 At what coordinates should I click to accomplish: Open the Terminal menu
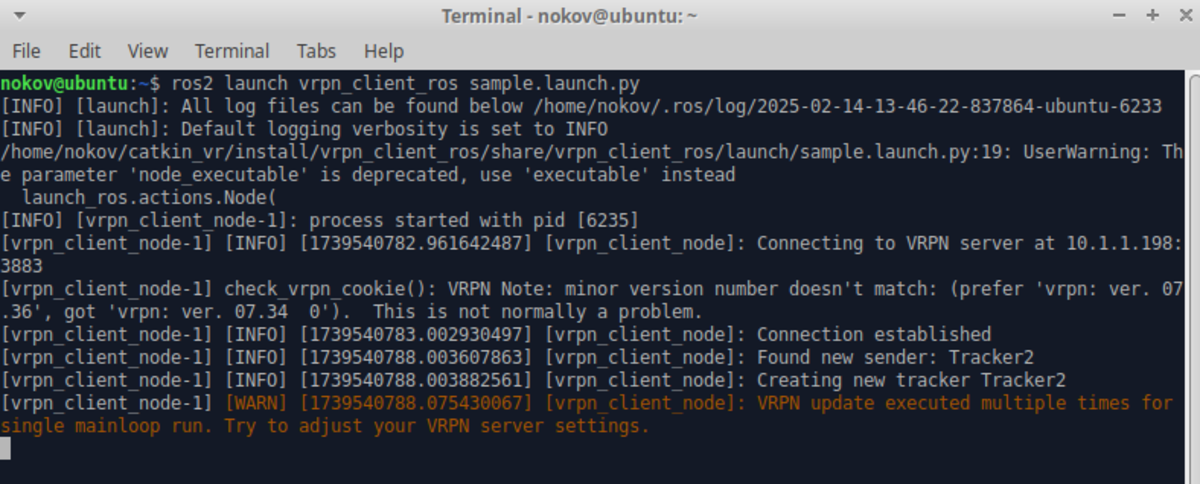(x=232, y=51)
